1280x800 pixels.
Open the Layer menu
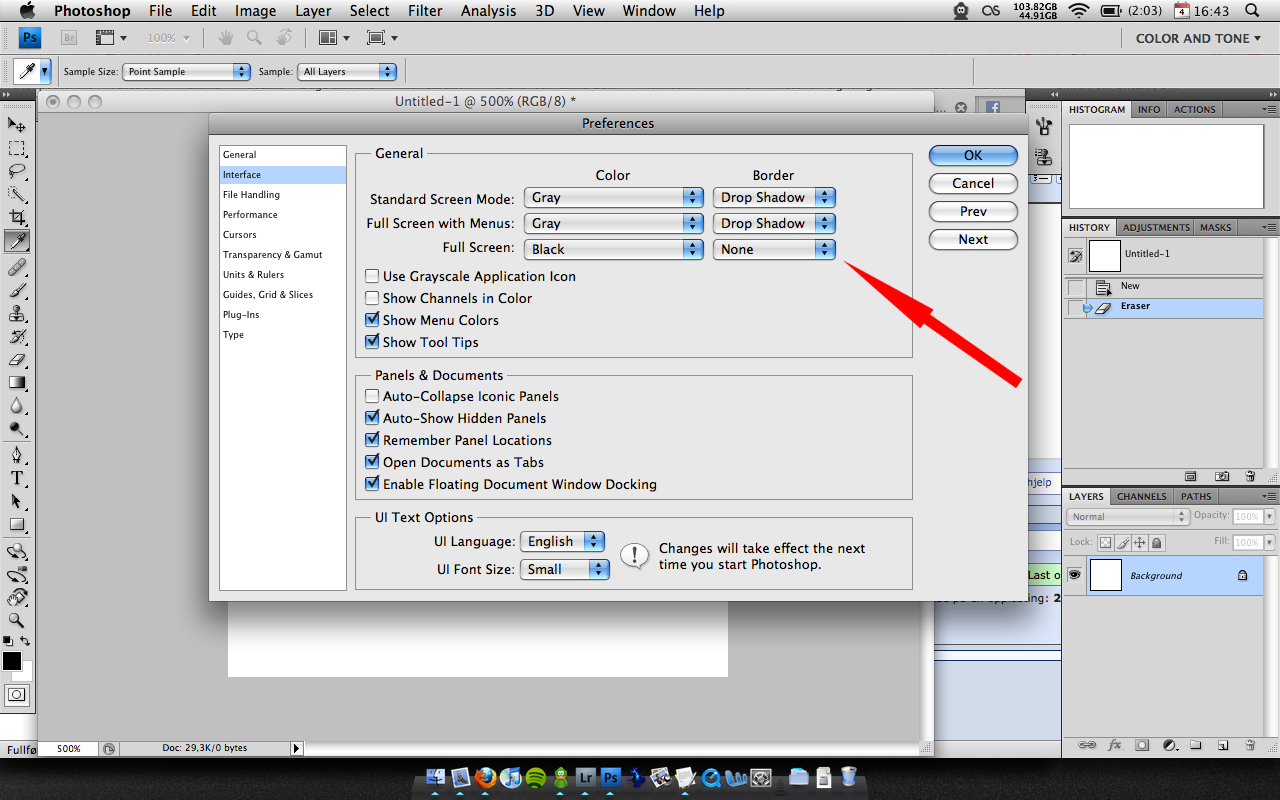click(x=313, y=11)
